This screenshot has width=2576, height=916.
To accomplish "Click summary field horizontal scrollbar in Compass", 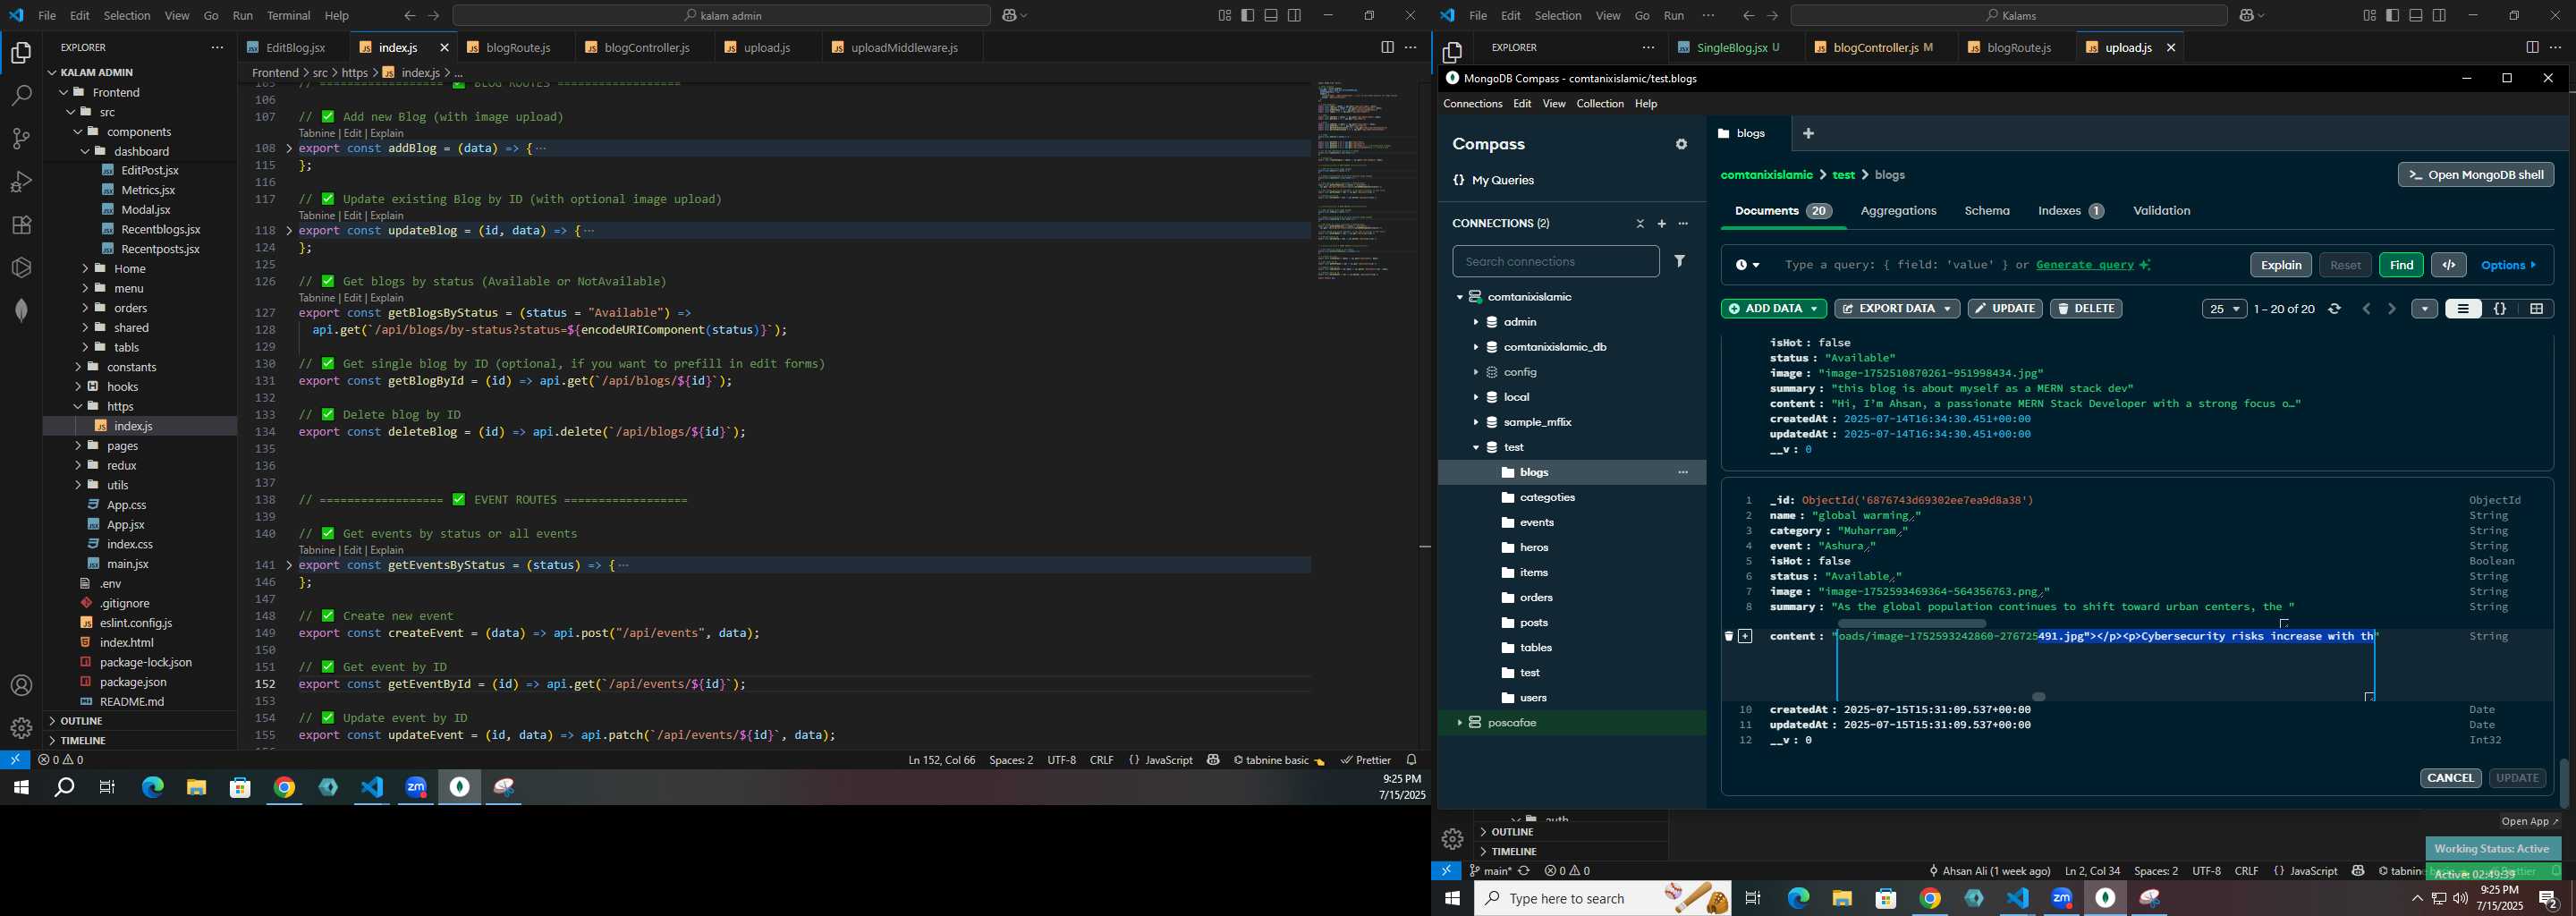I will 1911,624.
